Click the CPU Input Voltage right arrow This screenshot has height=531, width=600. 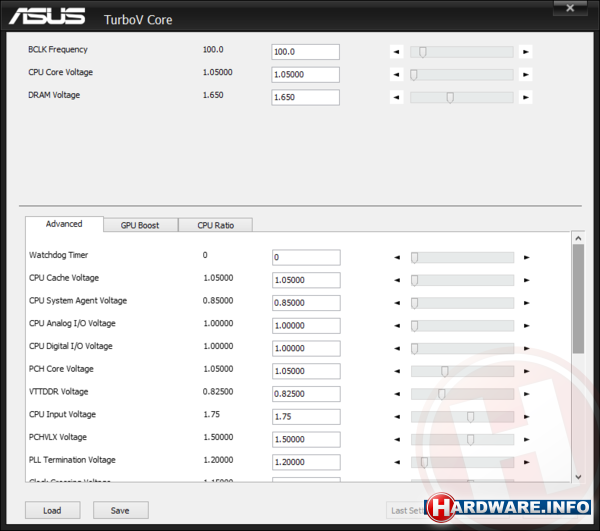526,417
